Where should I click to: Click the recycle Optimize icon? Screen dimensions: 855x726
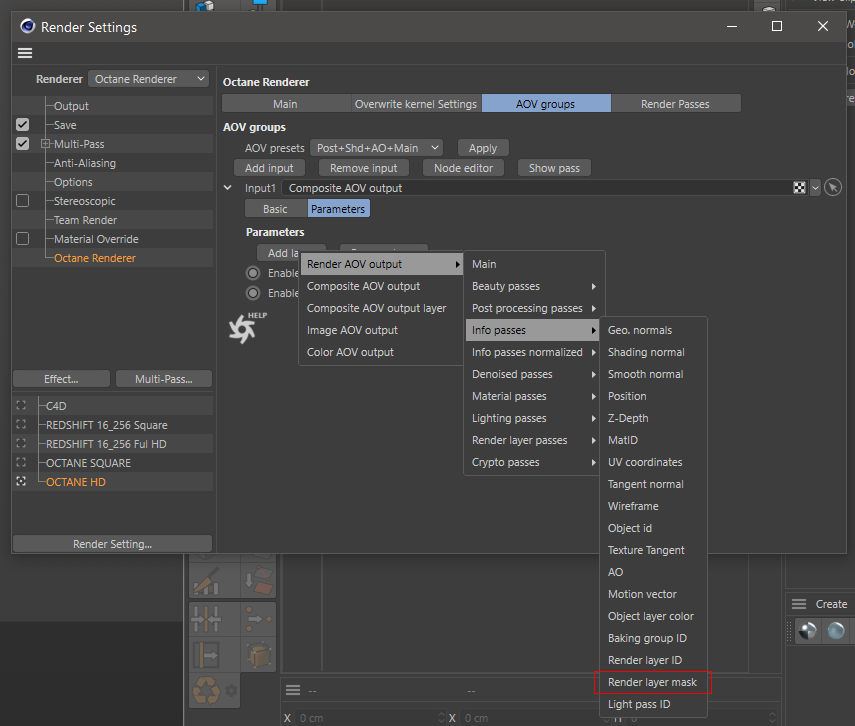click(x=206, y=691)
